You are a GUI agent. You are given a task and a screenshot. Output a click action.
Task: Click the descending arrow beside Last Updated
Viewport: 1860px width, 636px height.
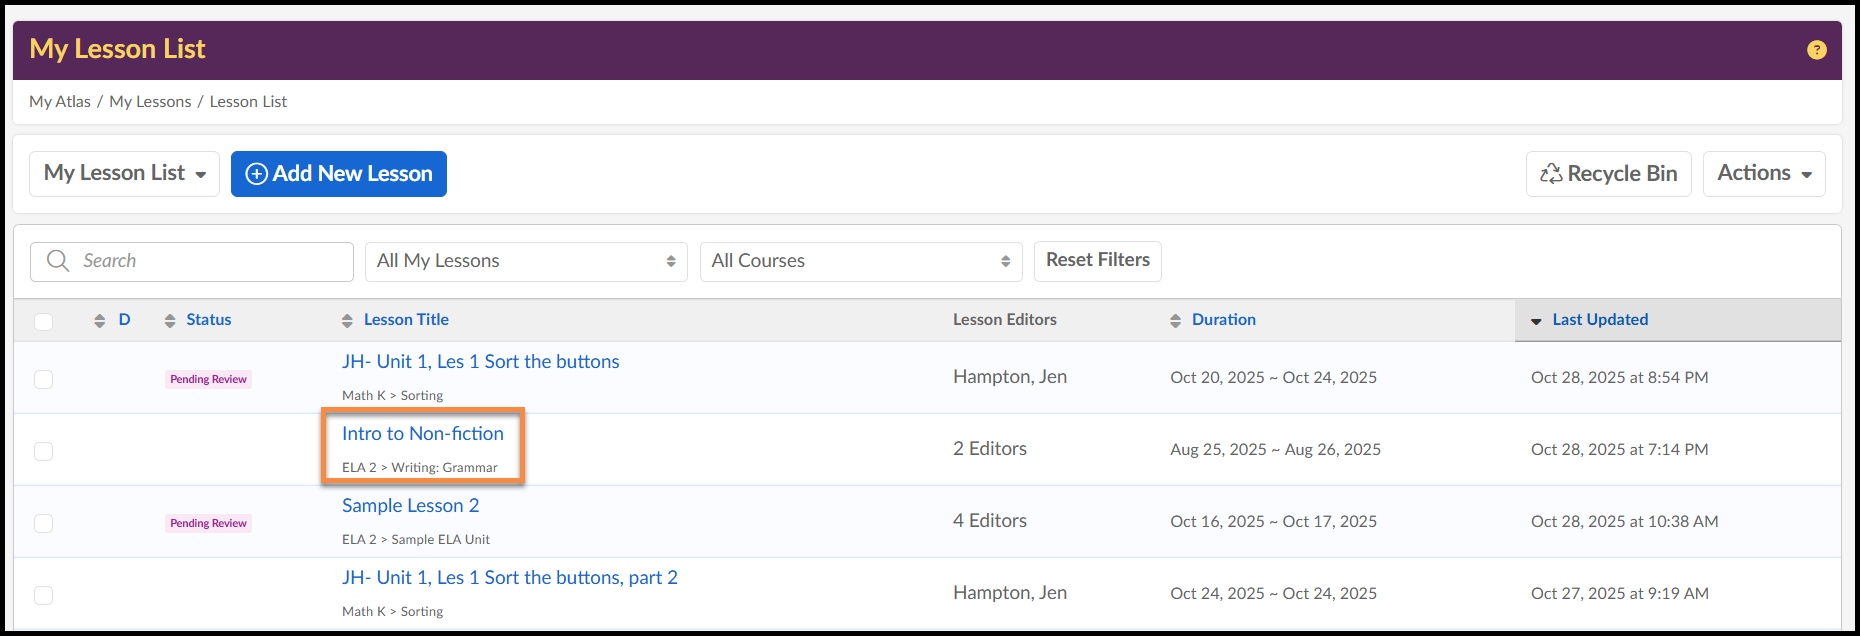pyautogui.click(x=1536, y=321)
